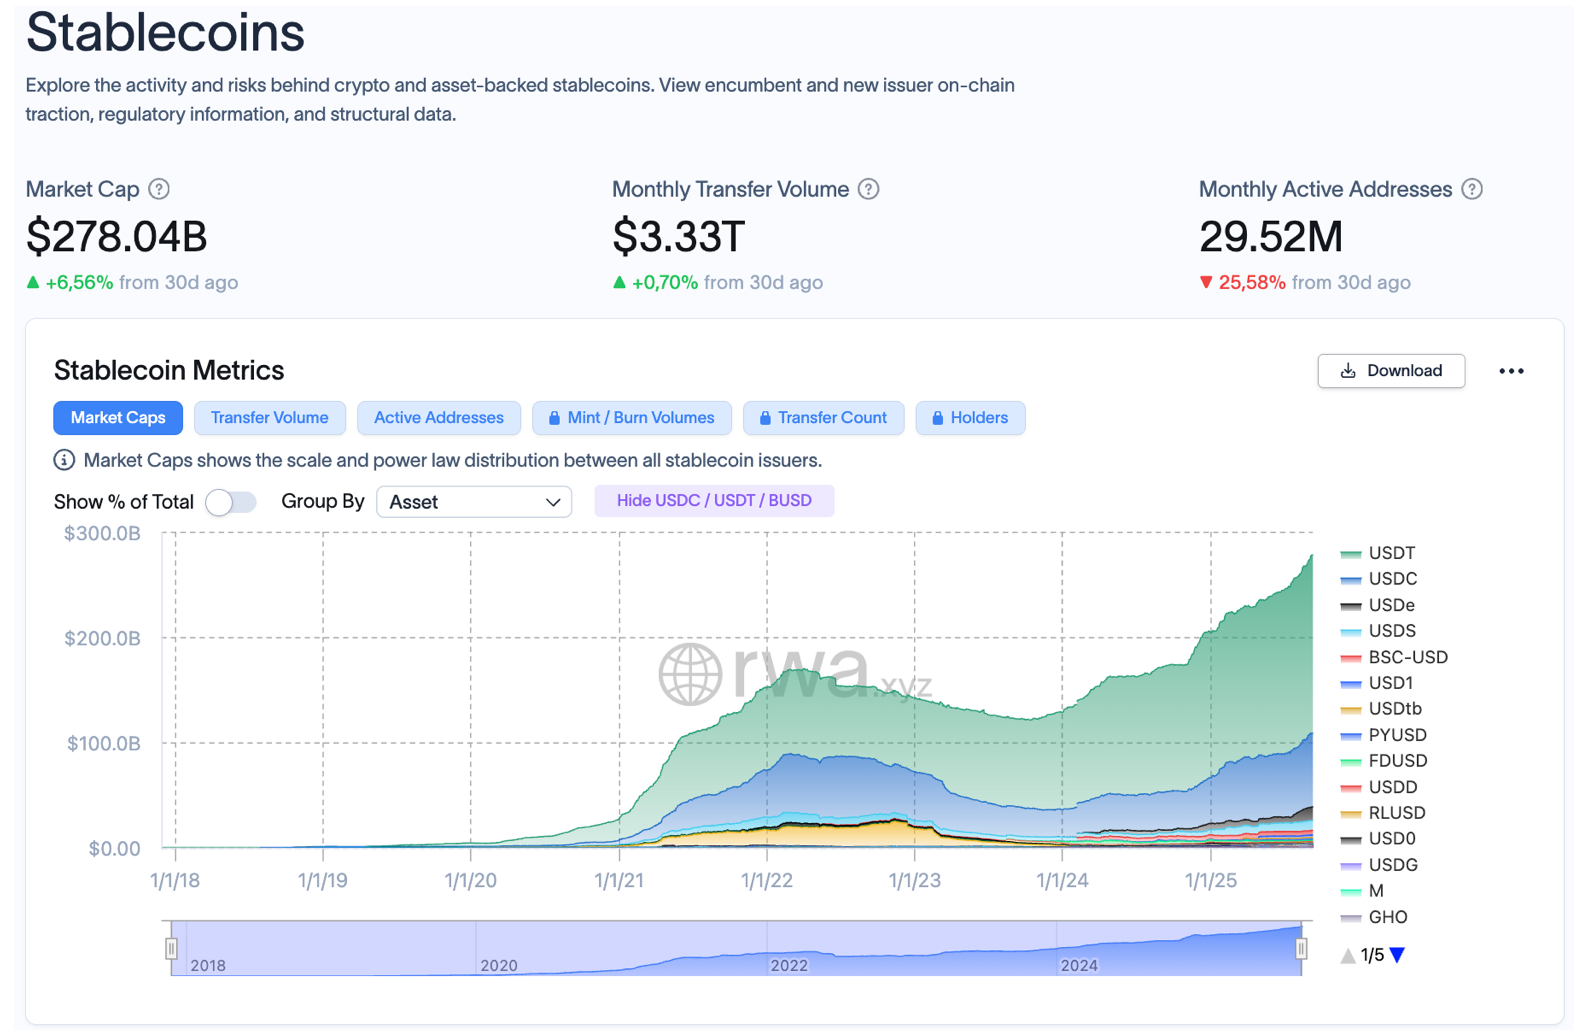Click the Monthly Active Addresses help icon

[x=1472, y=189]
